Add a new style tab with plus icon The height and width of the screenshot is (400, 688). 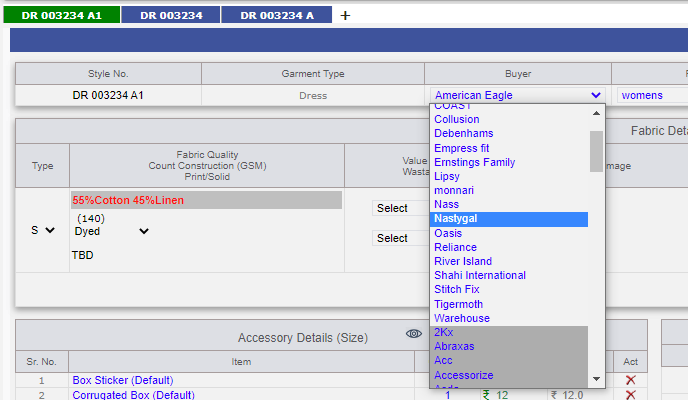(345, 16)
